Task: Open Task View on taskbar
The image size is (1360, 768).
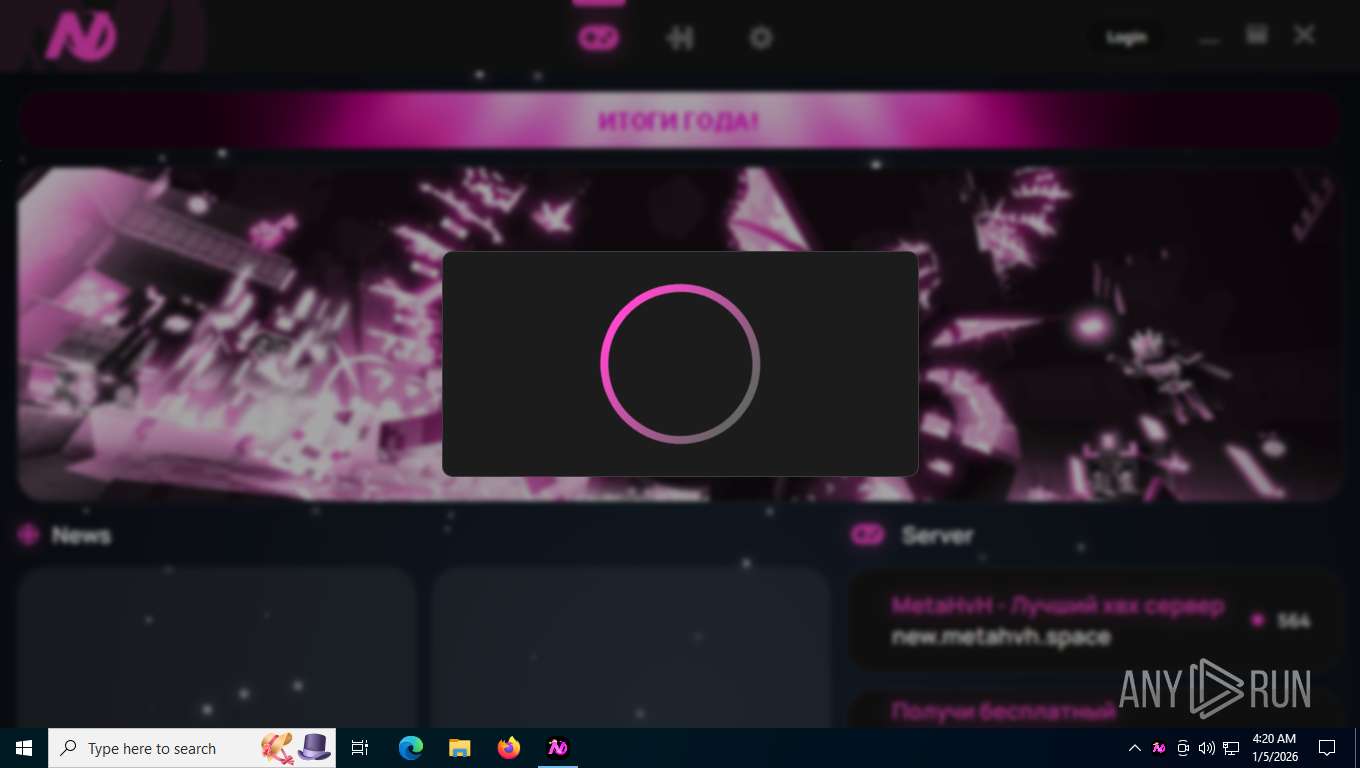Action: (360, 748)
